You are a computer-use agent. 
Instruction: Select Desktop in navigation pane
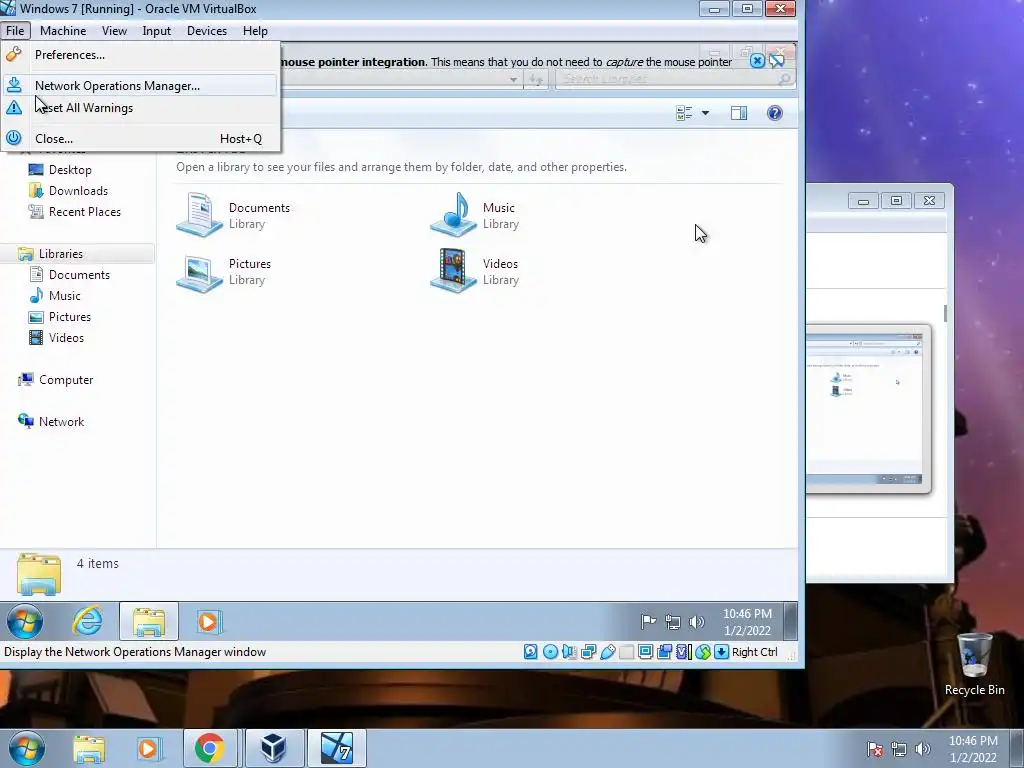click(70, 170)
